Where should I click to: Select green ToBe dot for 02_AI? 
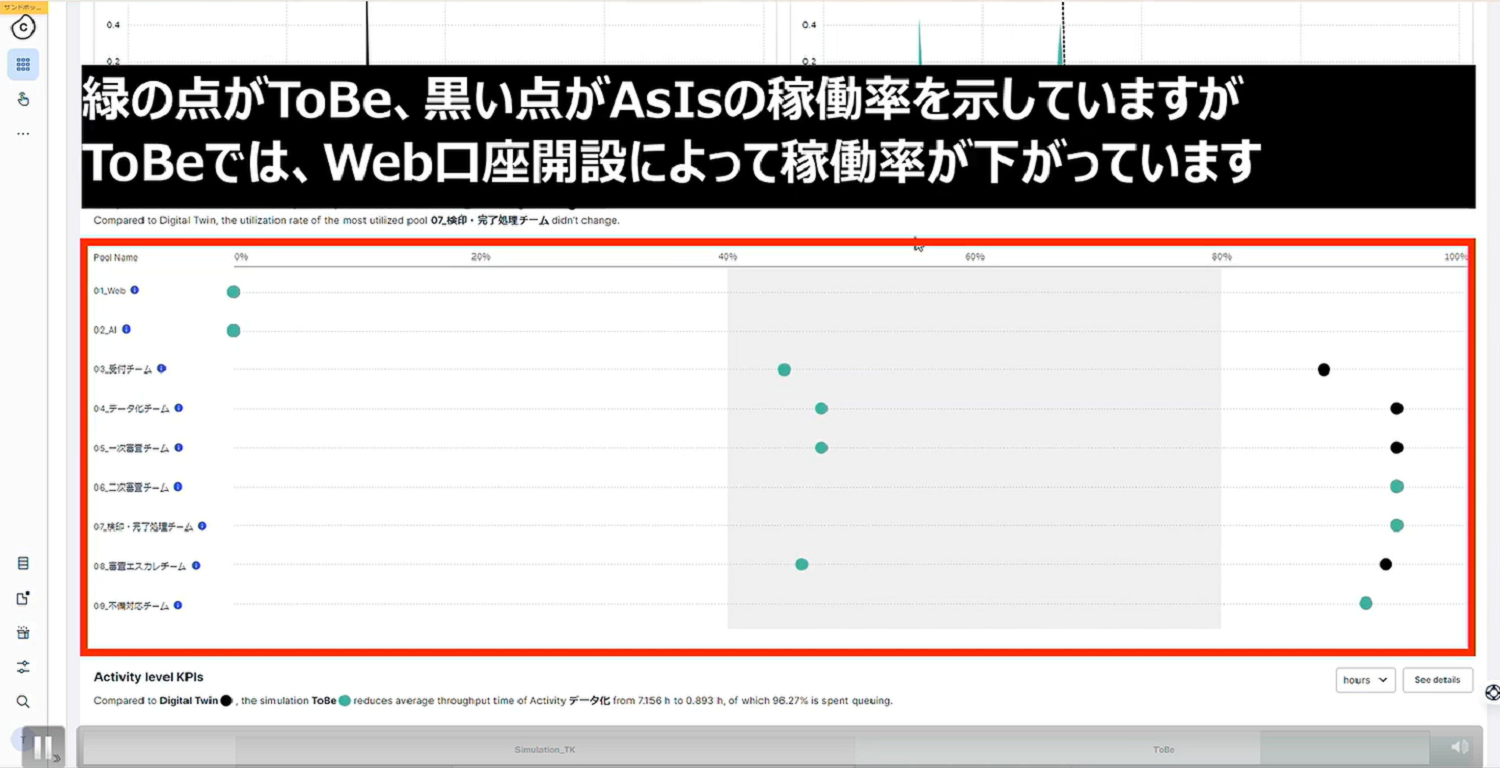(x=233, y=331)
